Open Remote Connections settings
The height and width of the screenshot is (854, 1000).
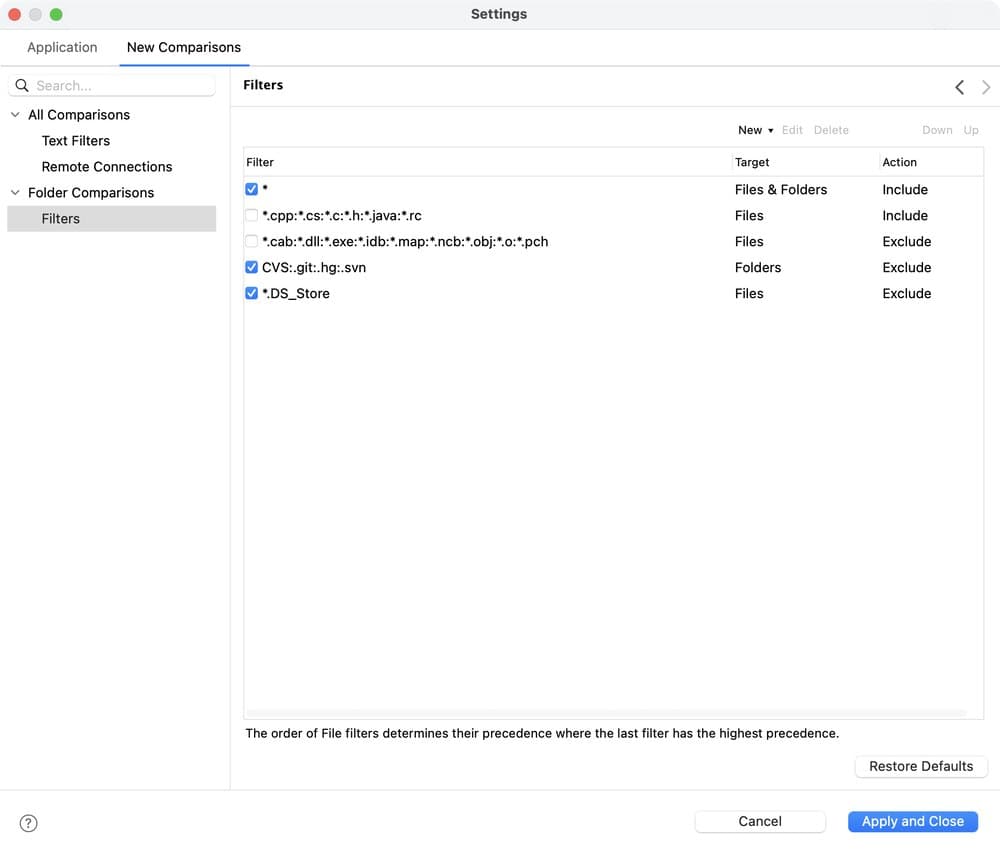pos(107,167)
